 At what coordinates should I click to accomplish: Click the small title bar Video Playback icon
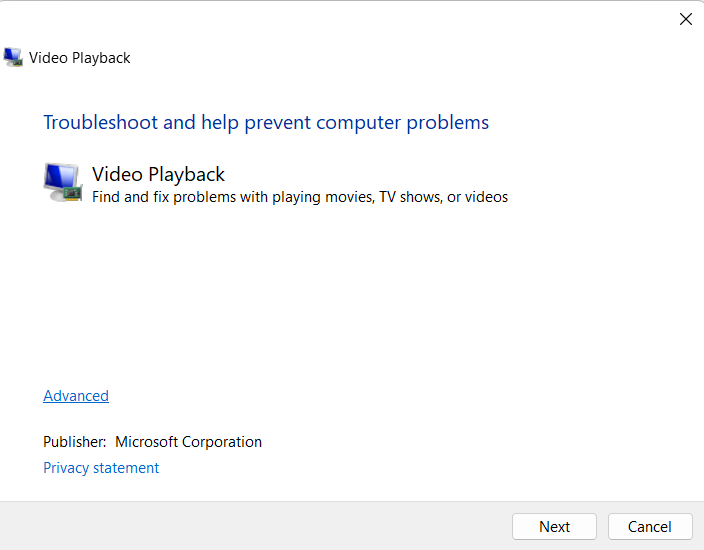pos(13,57)
